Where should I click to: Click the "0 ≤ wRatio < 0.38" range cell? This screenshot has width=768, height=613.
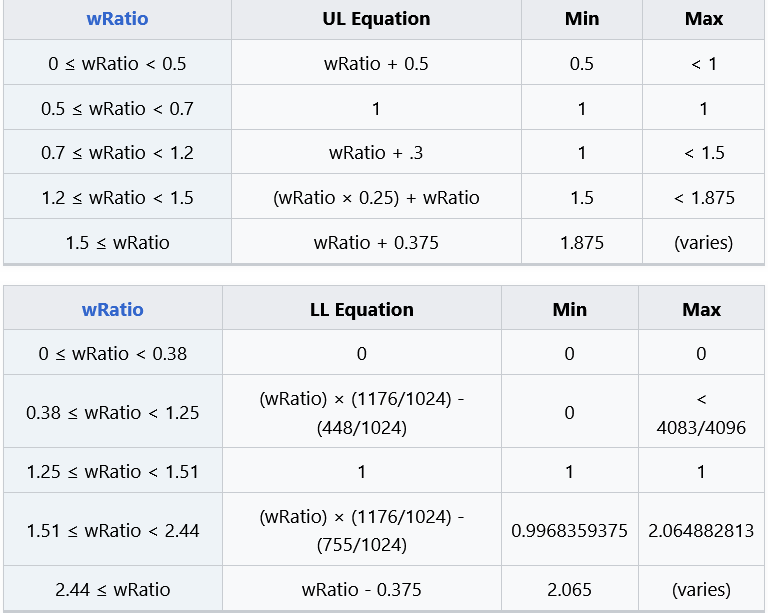112,353
